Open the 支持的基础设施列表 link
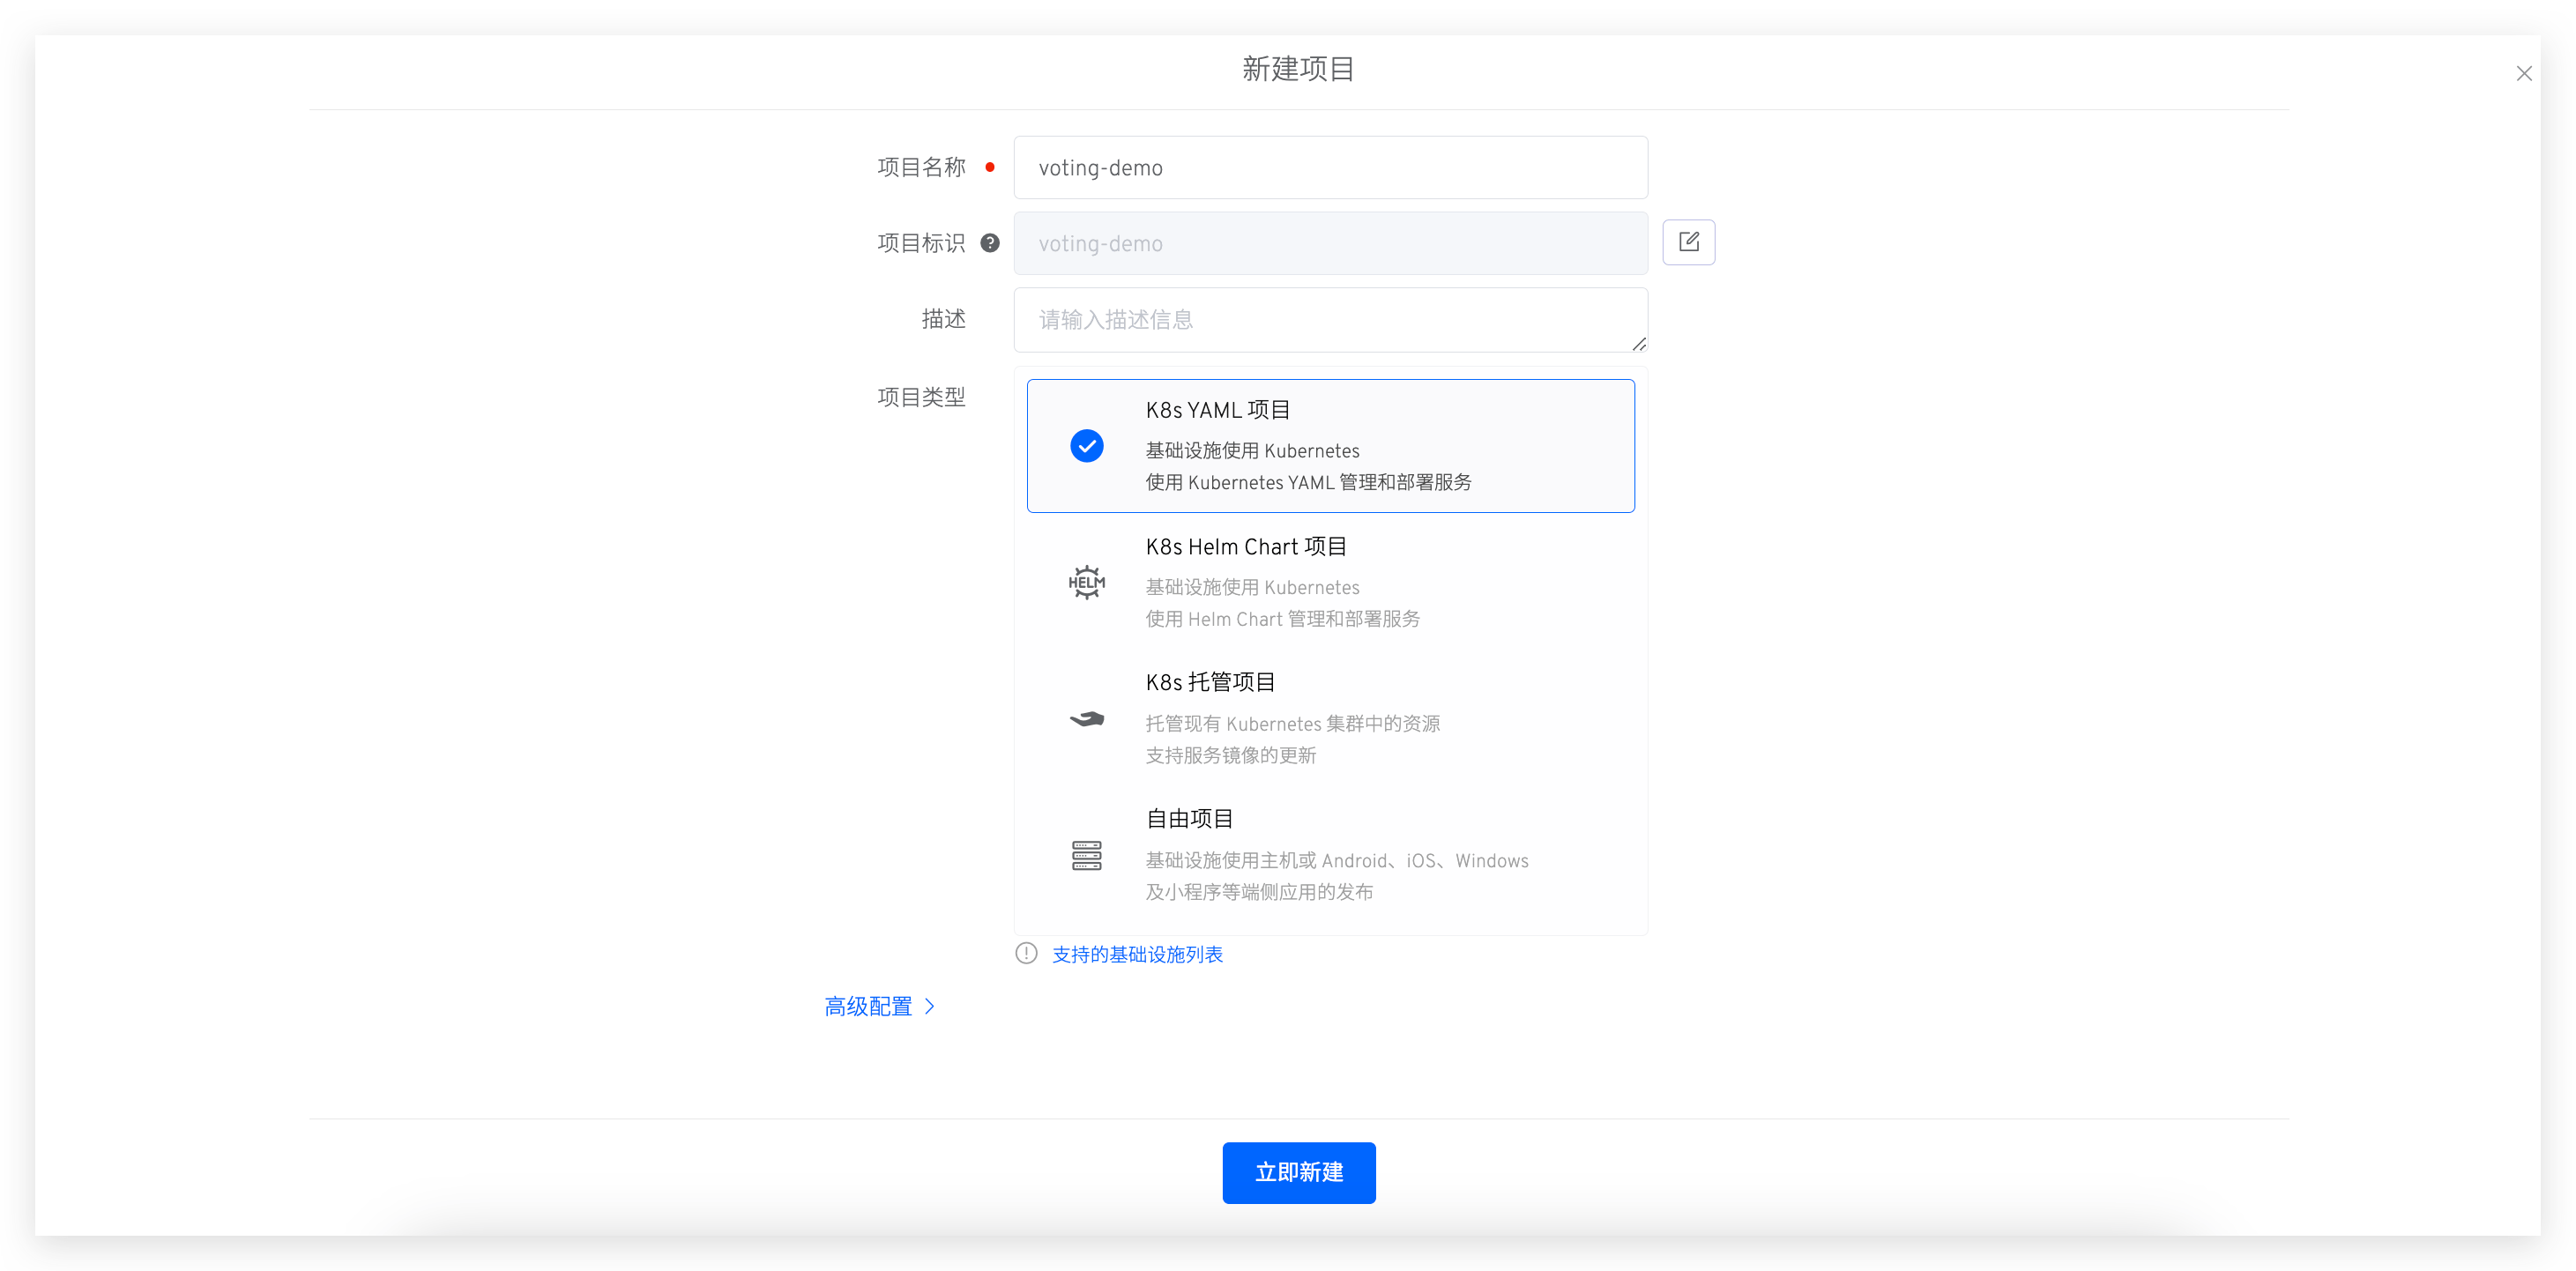Viewport: 2576px width, 1271px height. point(1137,954)
